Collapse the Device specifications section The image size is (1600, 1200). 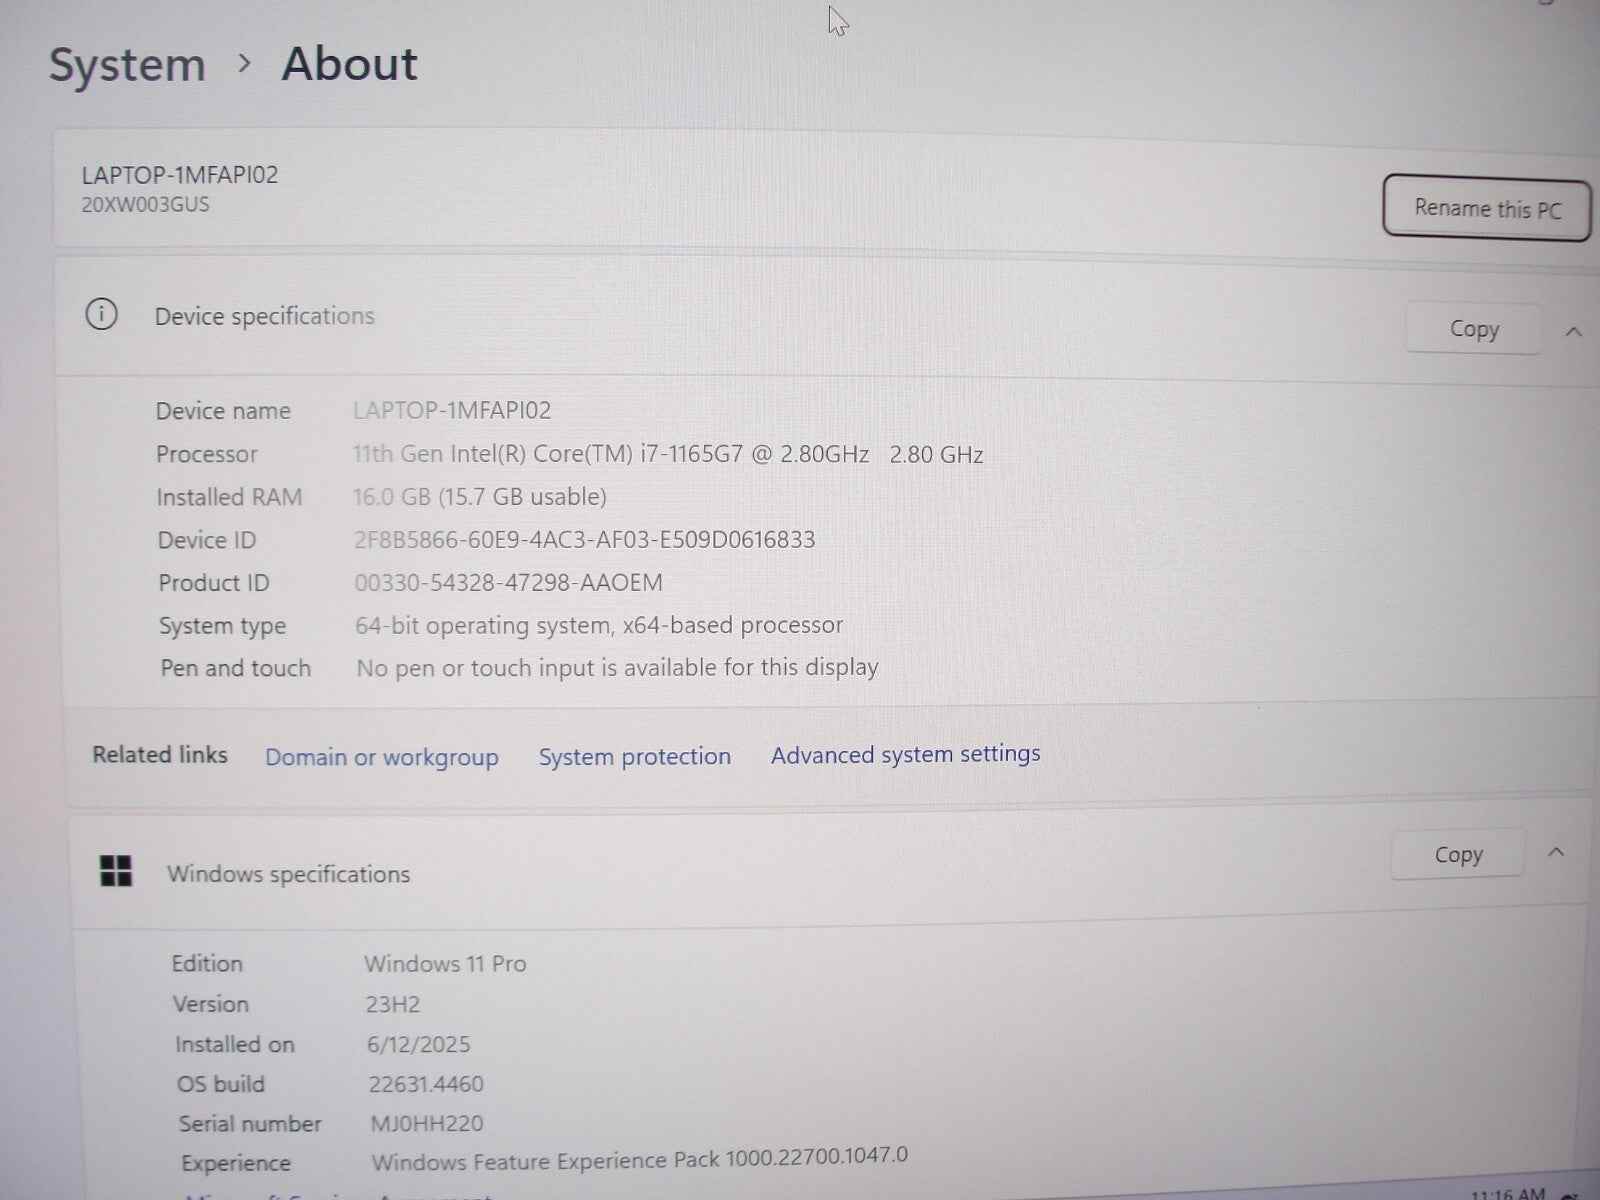coord(1575,329)
